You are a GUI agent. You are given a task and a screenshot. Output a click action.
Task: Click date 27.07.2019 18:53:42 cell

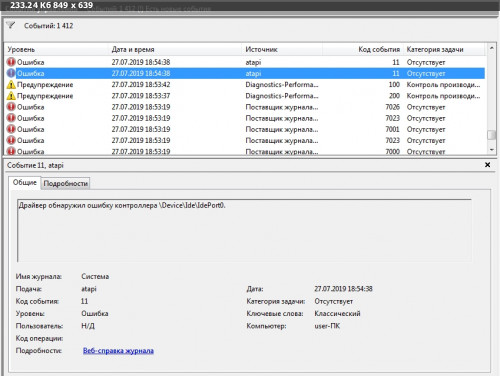[141, 85]
